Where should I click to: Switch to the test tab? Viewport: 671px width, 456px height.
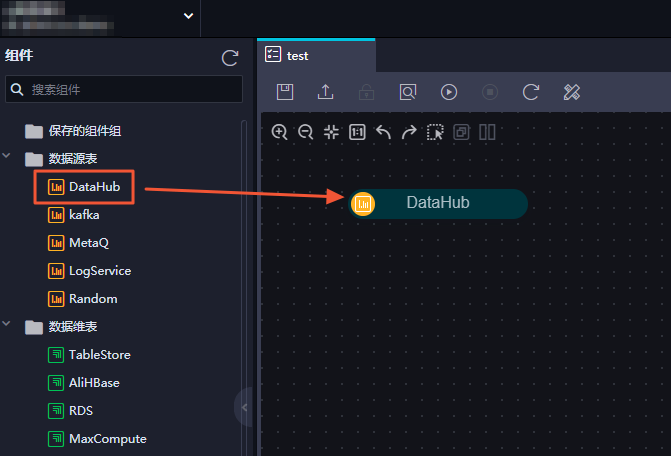pos(316,56)
